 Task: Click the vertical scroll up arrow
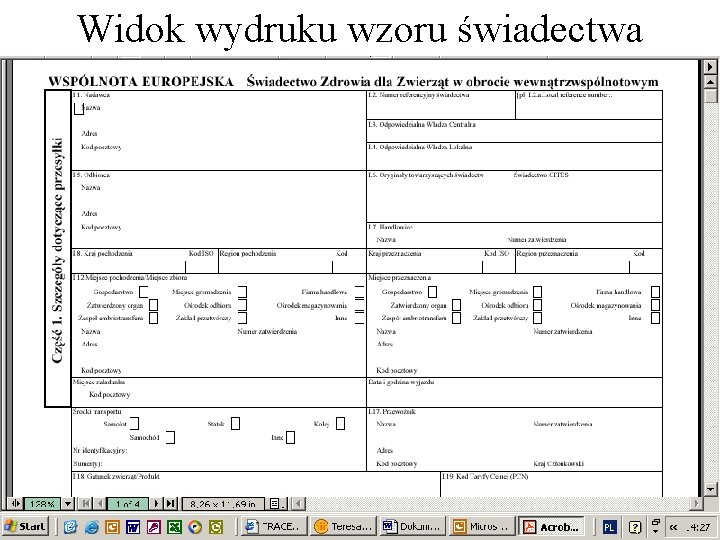click(x=710, y=82)
